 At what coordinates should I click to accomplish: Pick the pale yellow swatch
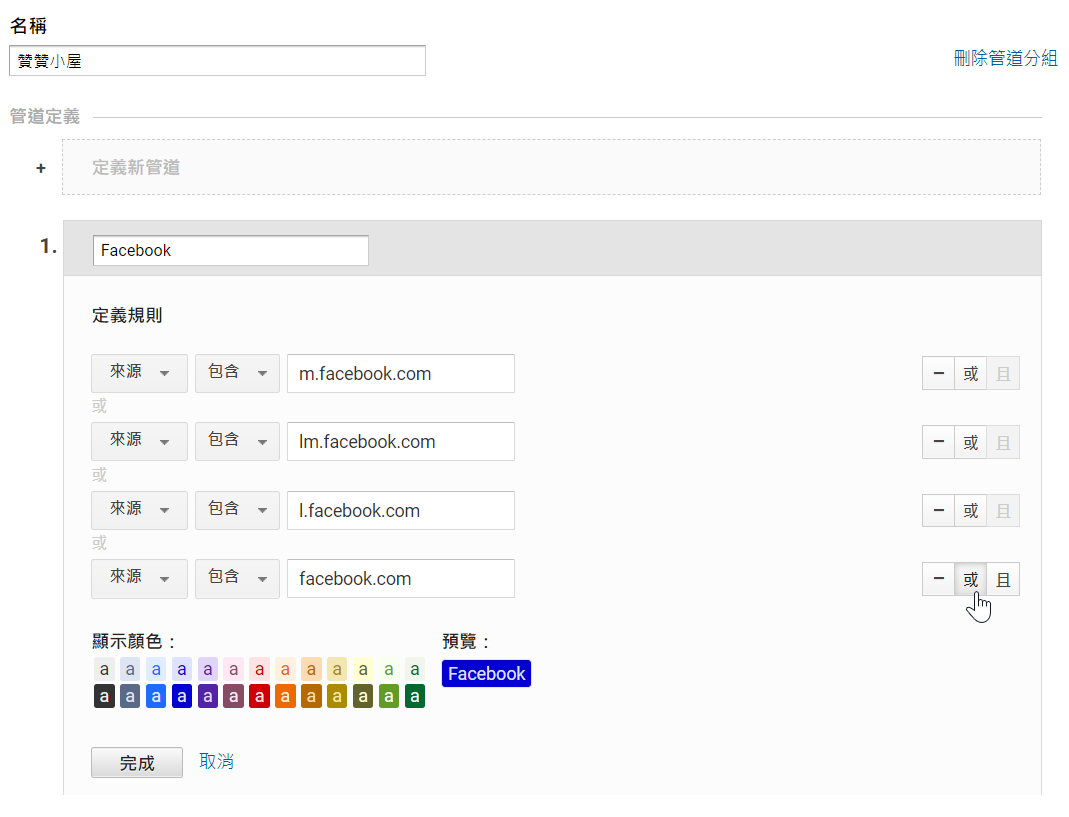point(363,669)
